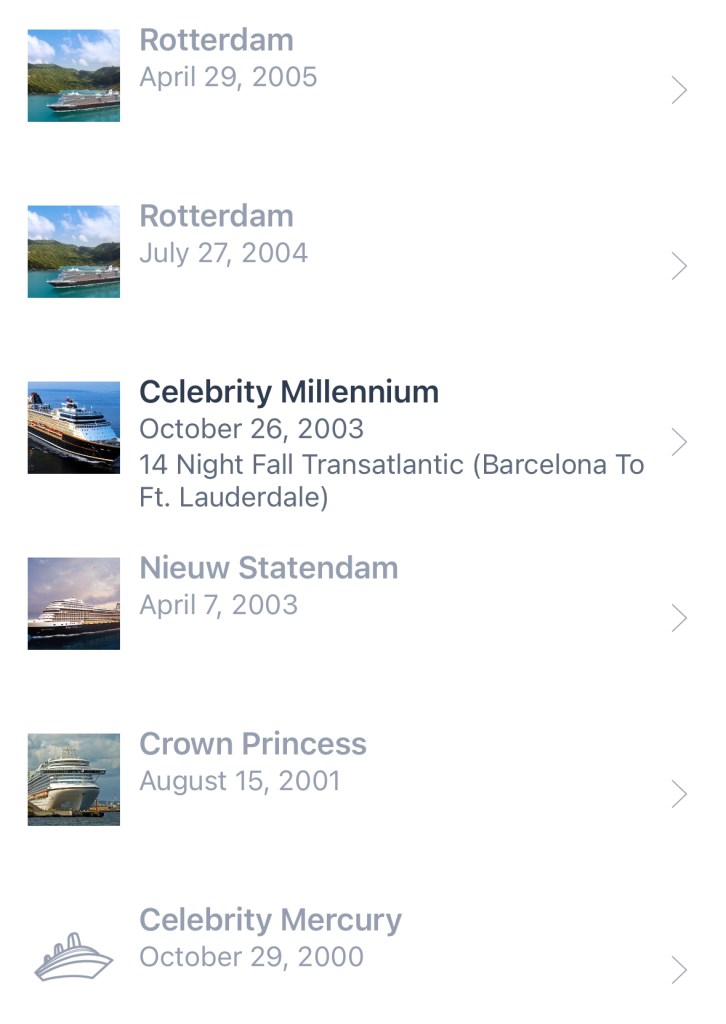Select the Celebrity Millennium ship thumbnail
Screen dimensions: 726x1024
[x=73, y=427]
